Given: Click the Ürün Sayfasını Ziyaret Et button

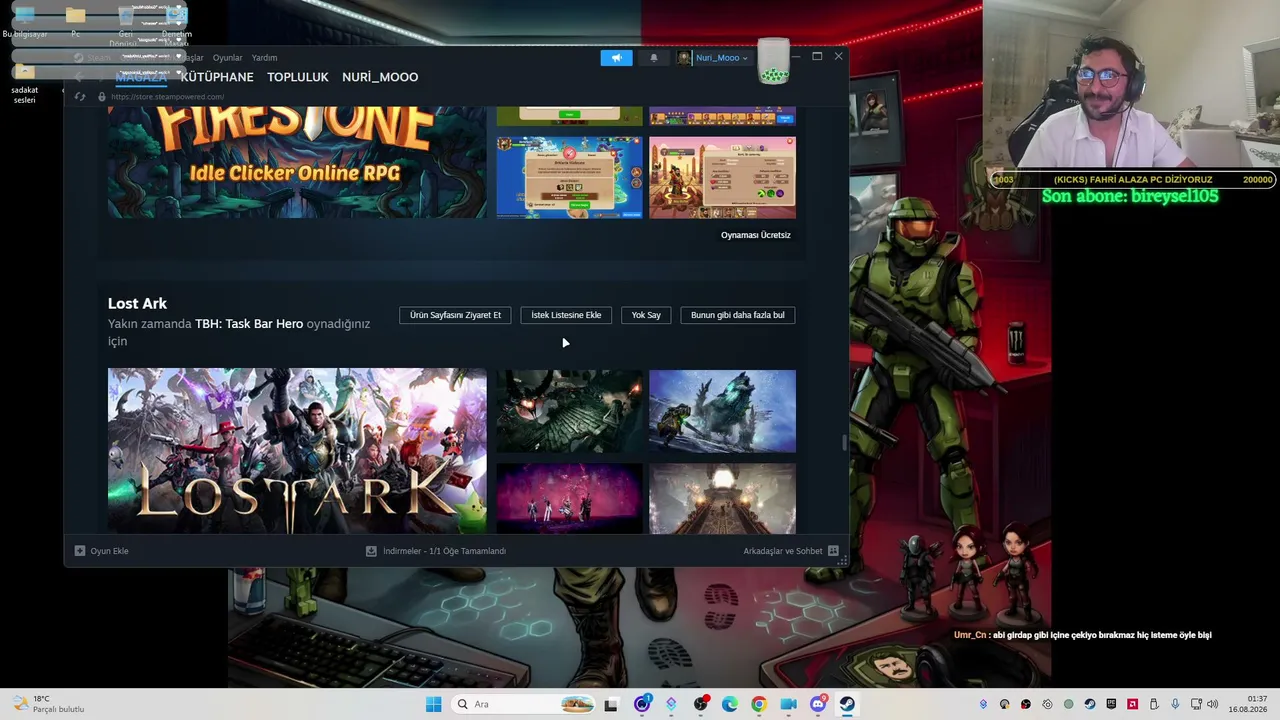Looking at the screenshot, I should click(455, 315).
